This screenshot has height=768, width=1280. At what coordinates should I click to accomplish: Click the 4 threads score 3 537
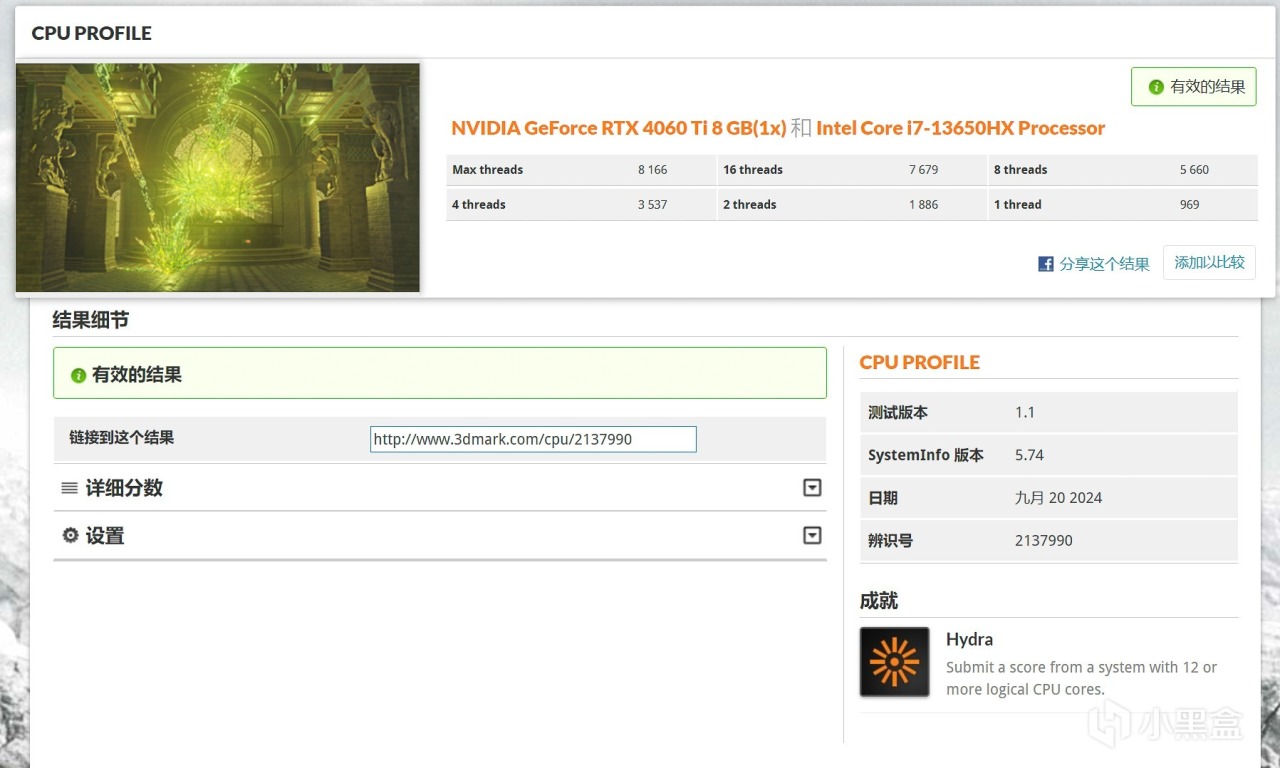point(652,205)
